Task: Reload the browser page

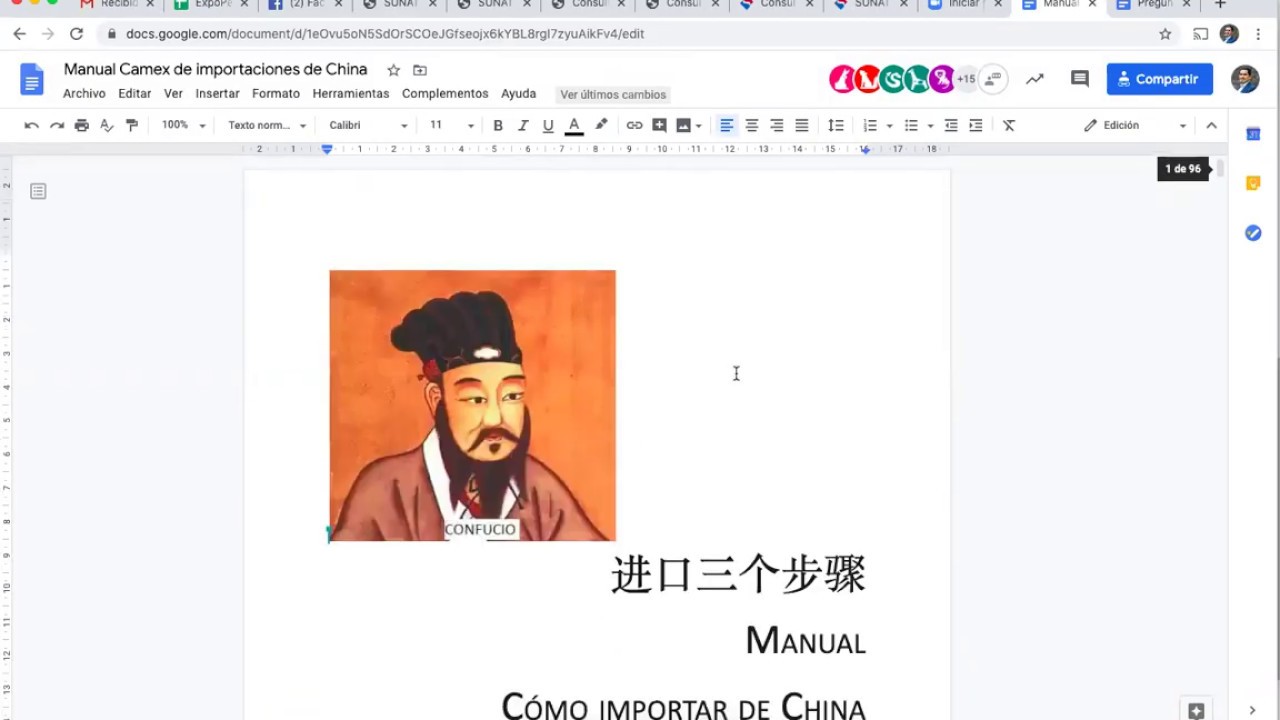Action: point(76,34)
